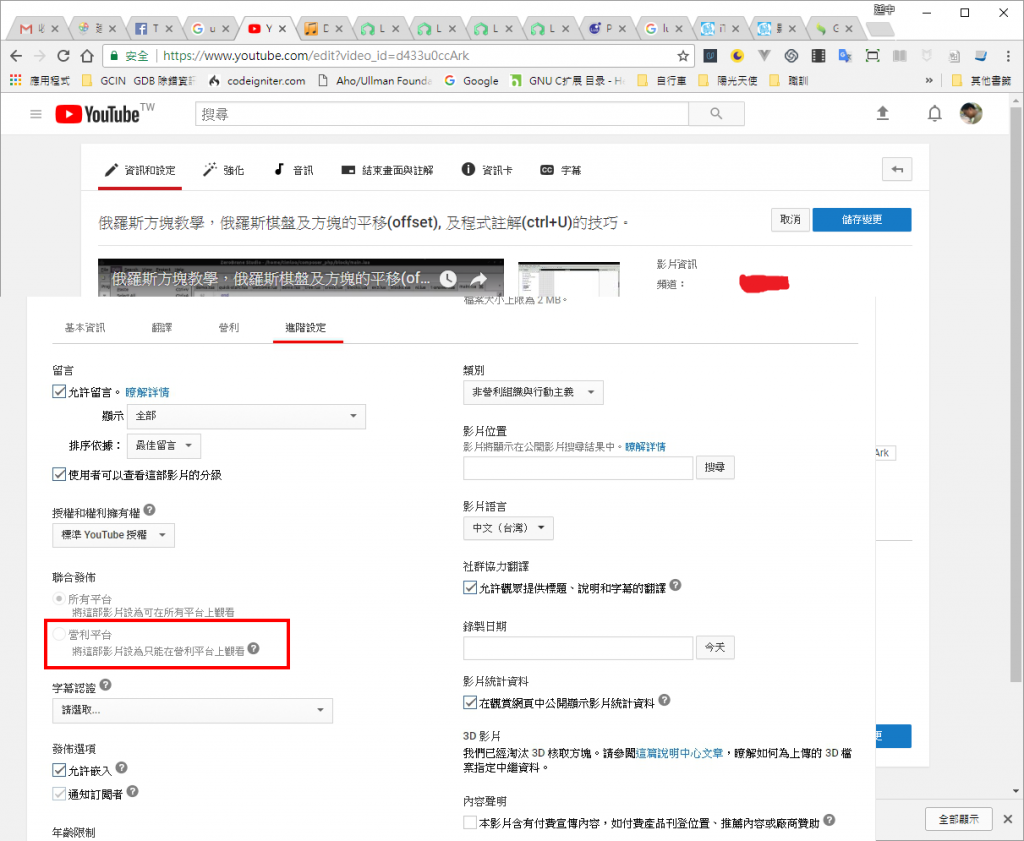Show help for 字幕認證
The width and height of the screenshot is (1024, 841).
click(x=105, y=685)
